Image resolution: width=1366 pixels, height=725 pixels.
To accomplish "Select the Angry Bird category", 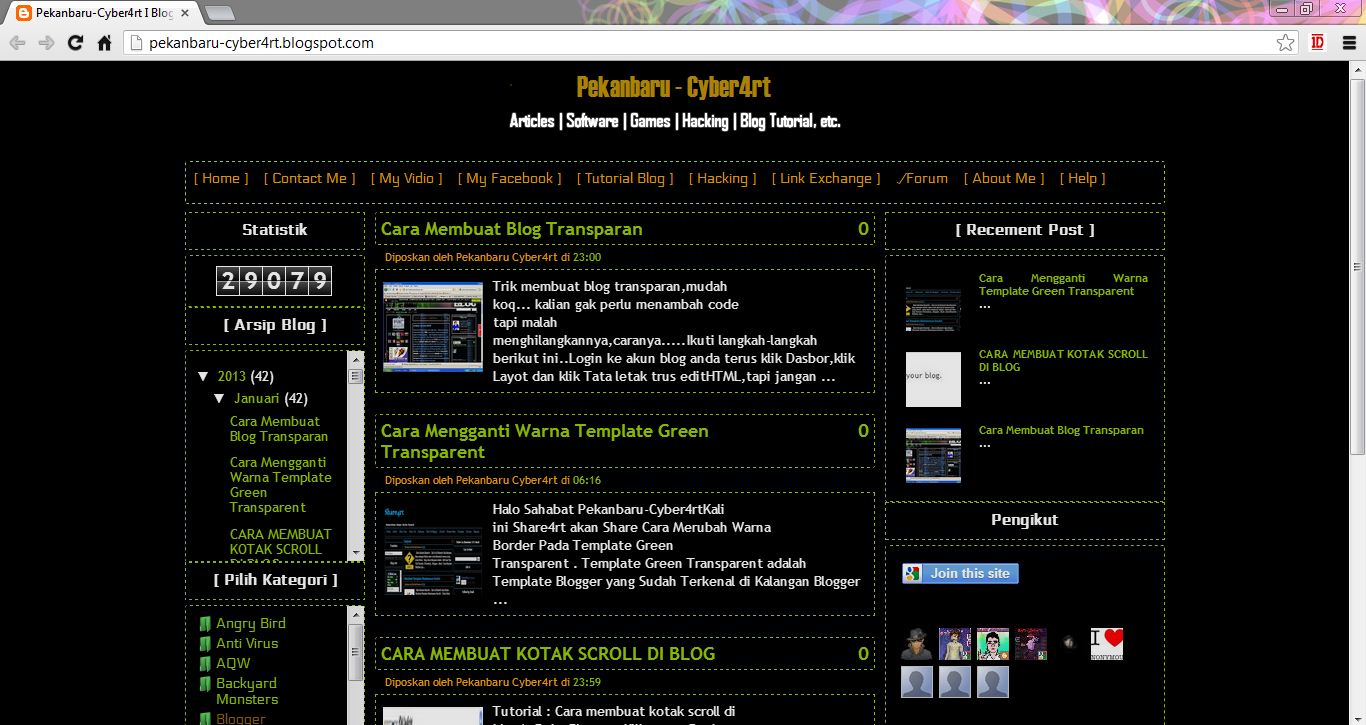I will pos(251,623).
